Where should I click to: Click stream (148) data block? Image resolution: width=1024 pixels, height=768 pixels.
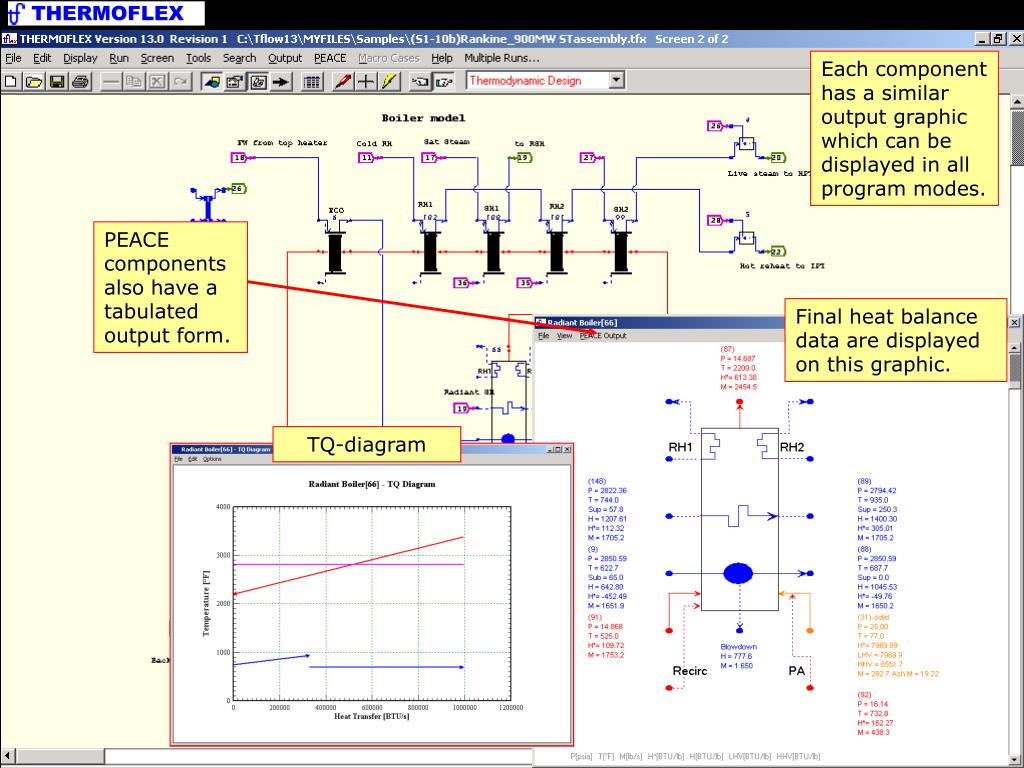(x=607, y=509)
